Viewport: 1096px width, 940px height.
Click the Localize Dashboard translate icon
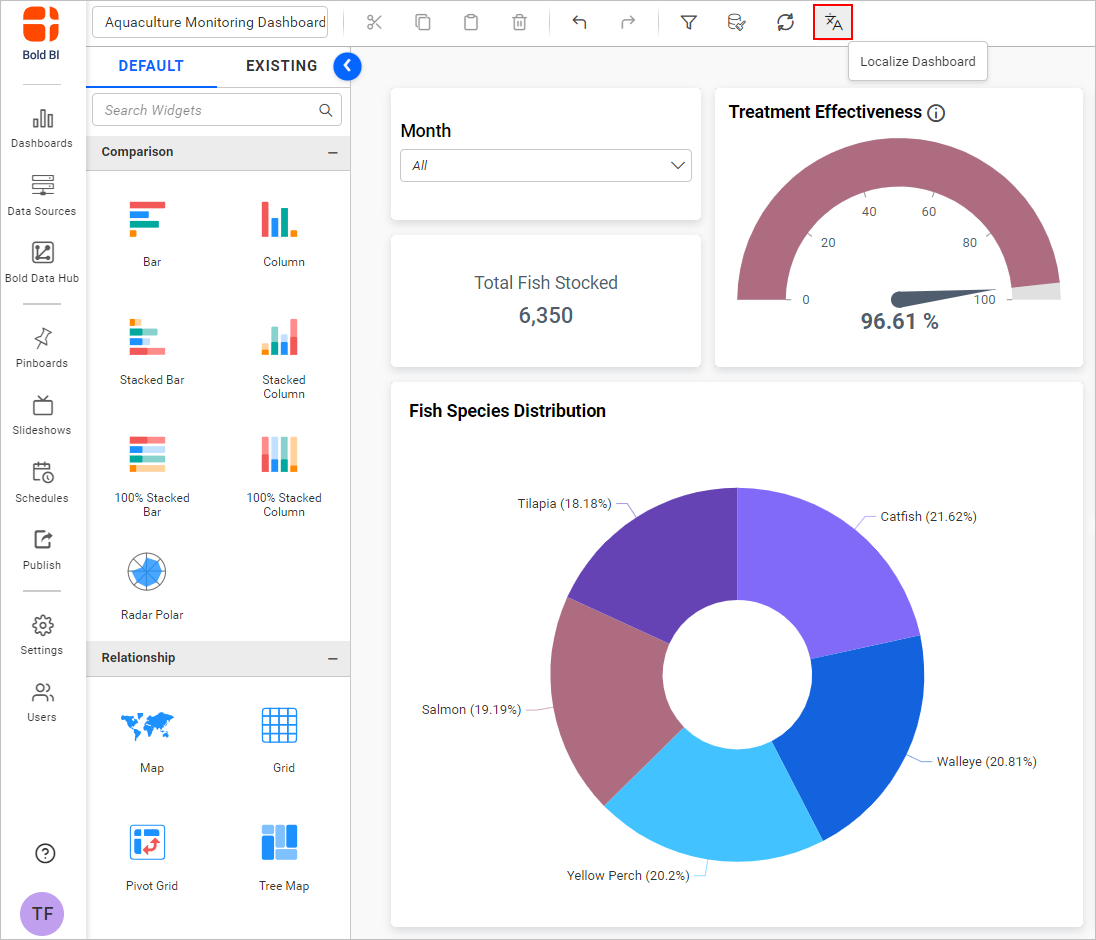pyautogui.click(x=833, y=22)
